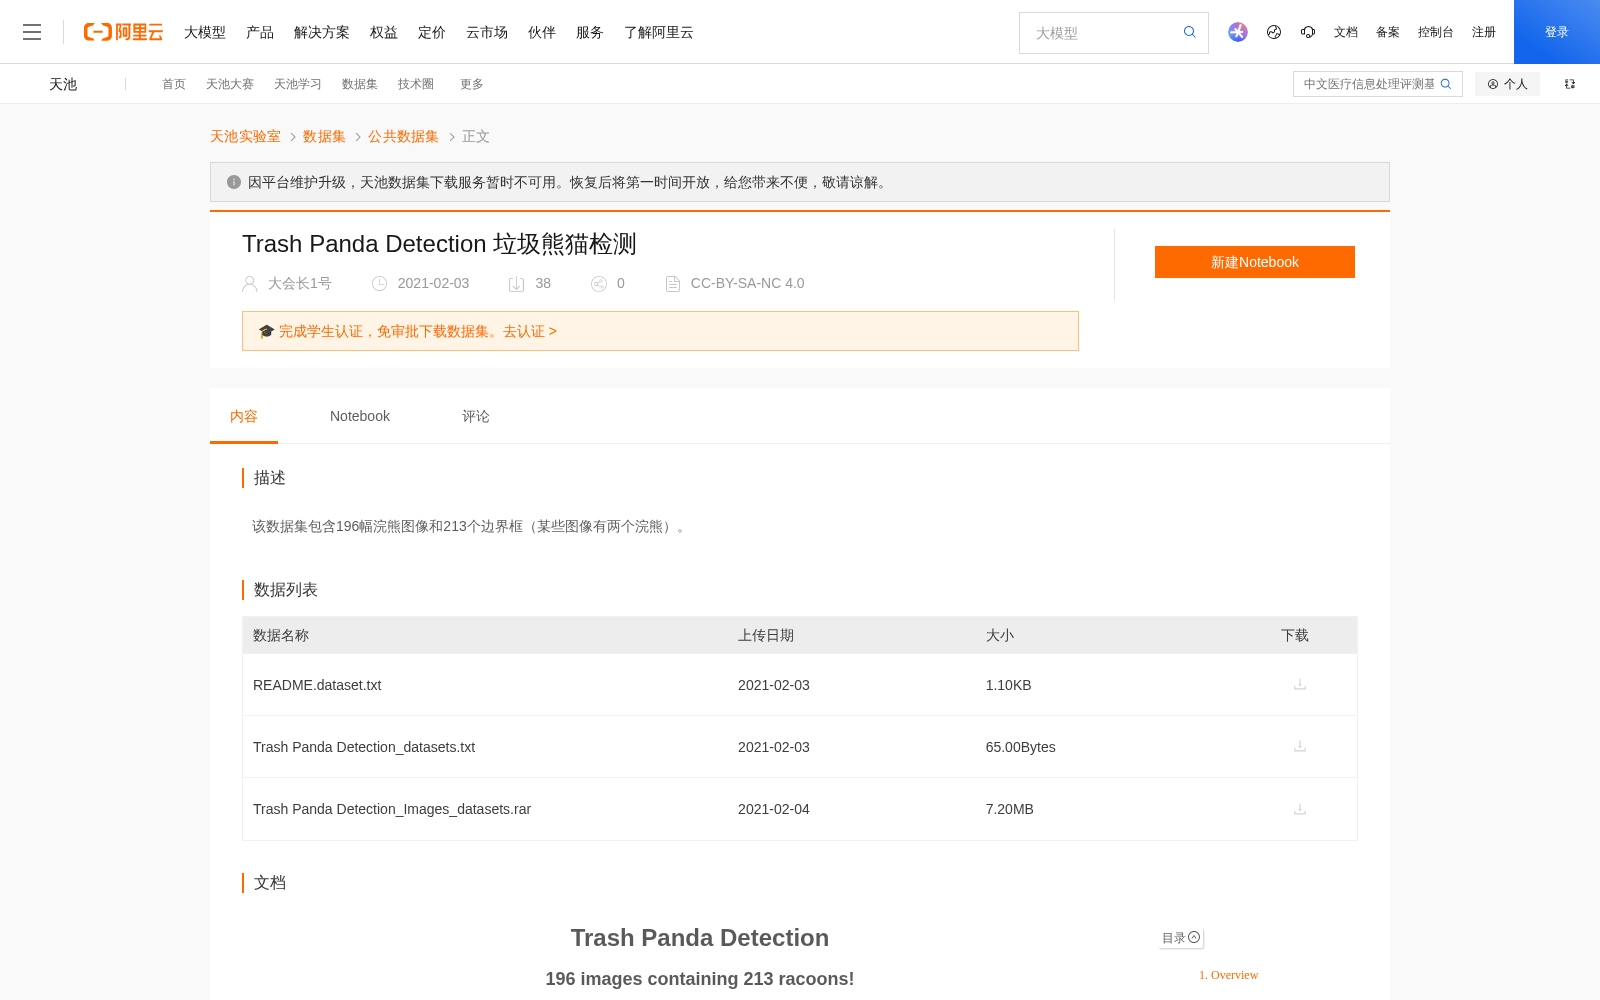This screenshot has width=1600, height=1000.
Task: Open the 控制台 console link
Action: 1436,32
